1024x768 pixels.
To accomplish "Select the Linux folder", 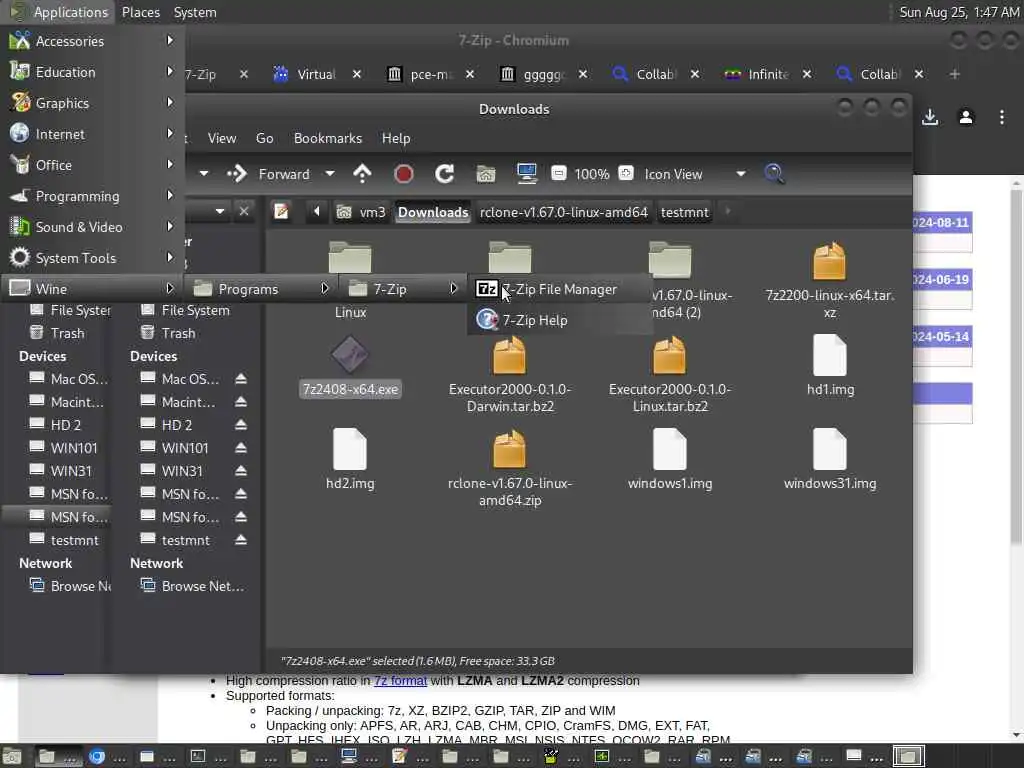I will pyautogui.click(x=350, y=259).
